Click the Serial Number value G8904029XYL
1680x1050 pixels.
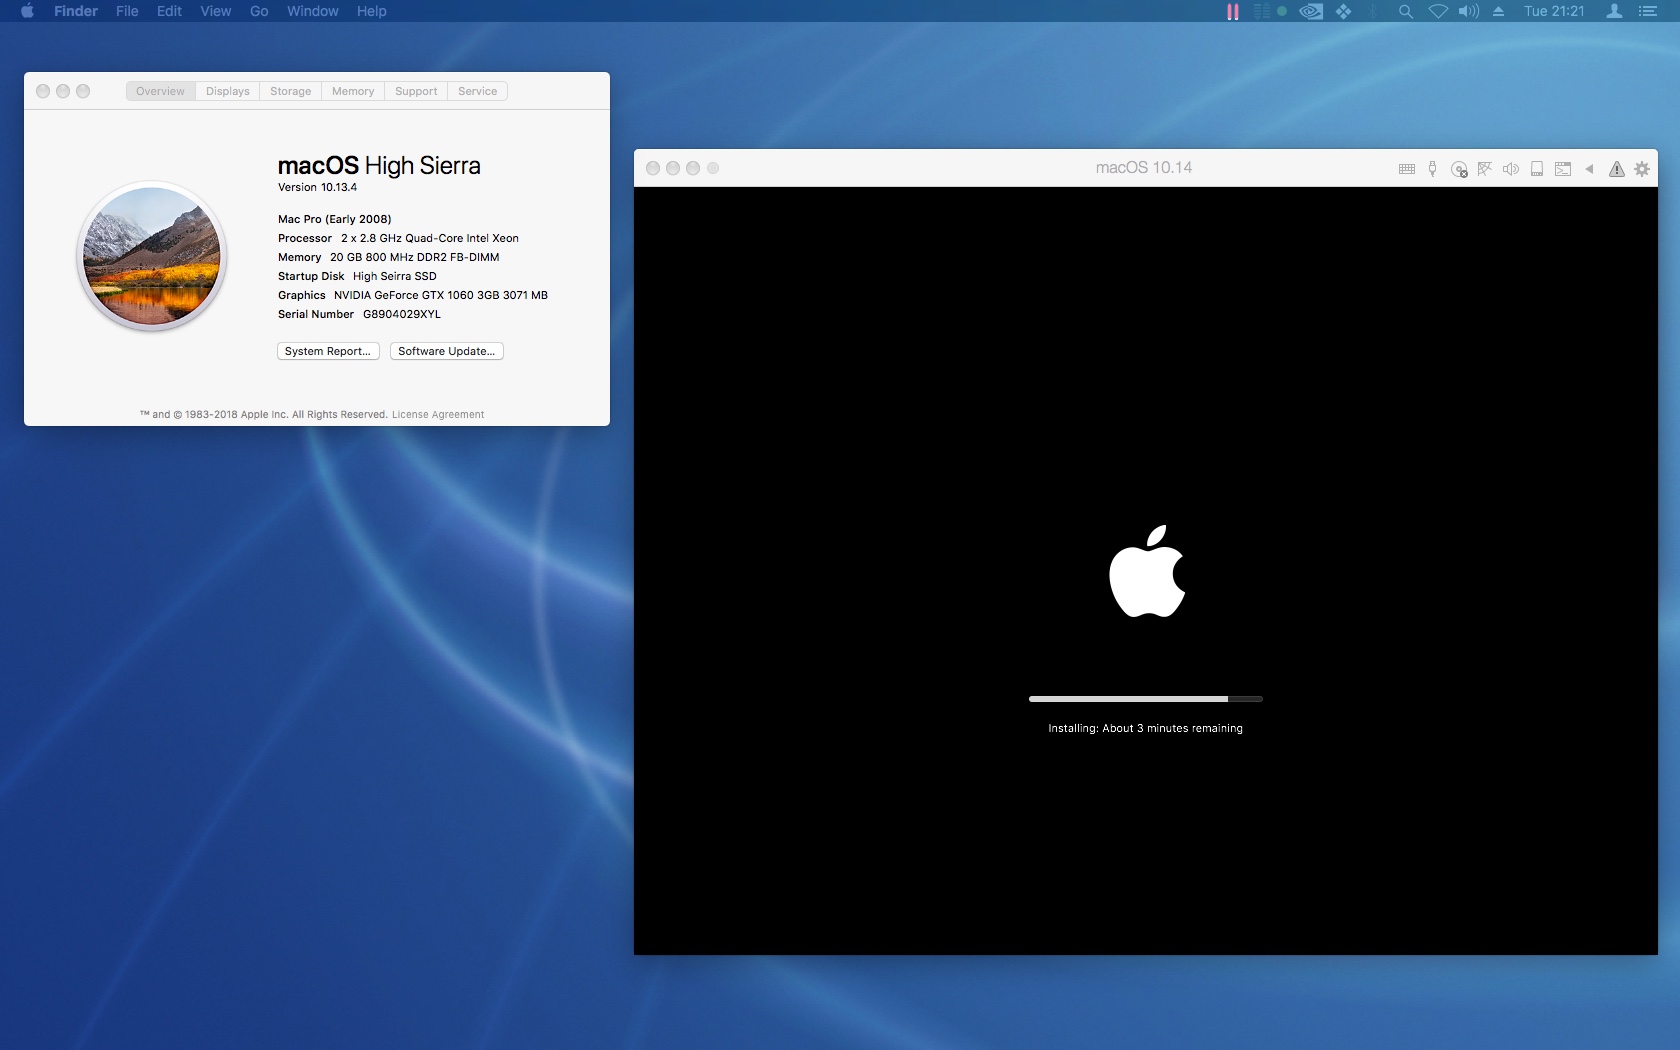[402, 314]
